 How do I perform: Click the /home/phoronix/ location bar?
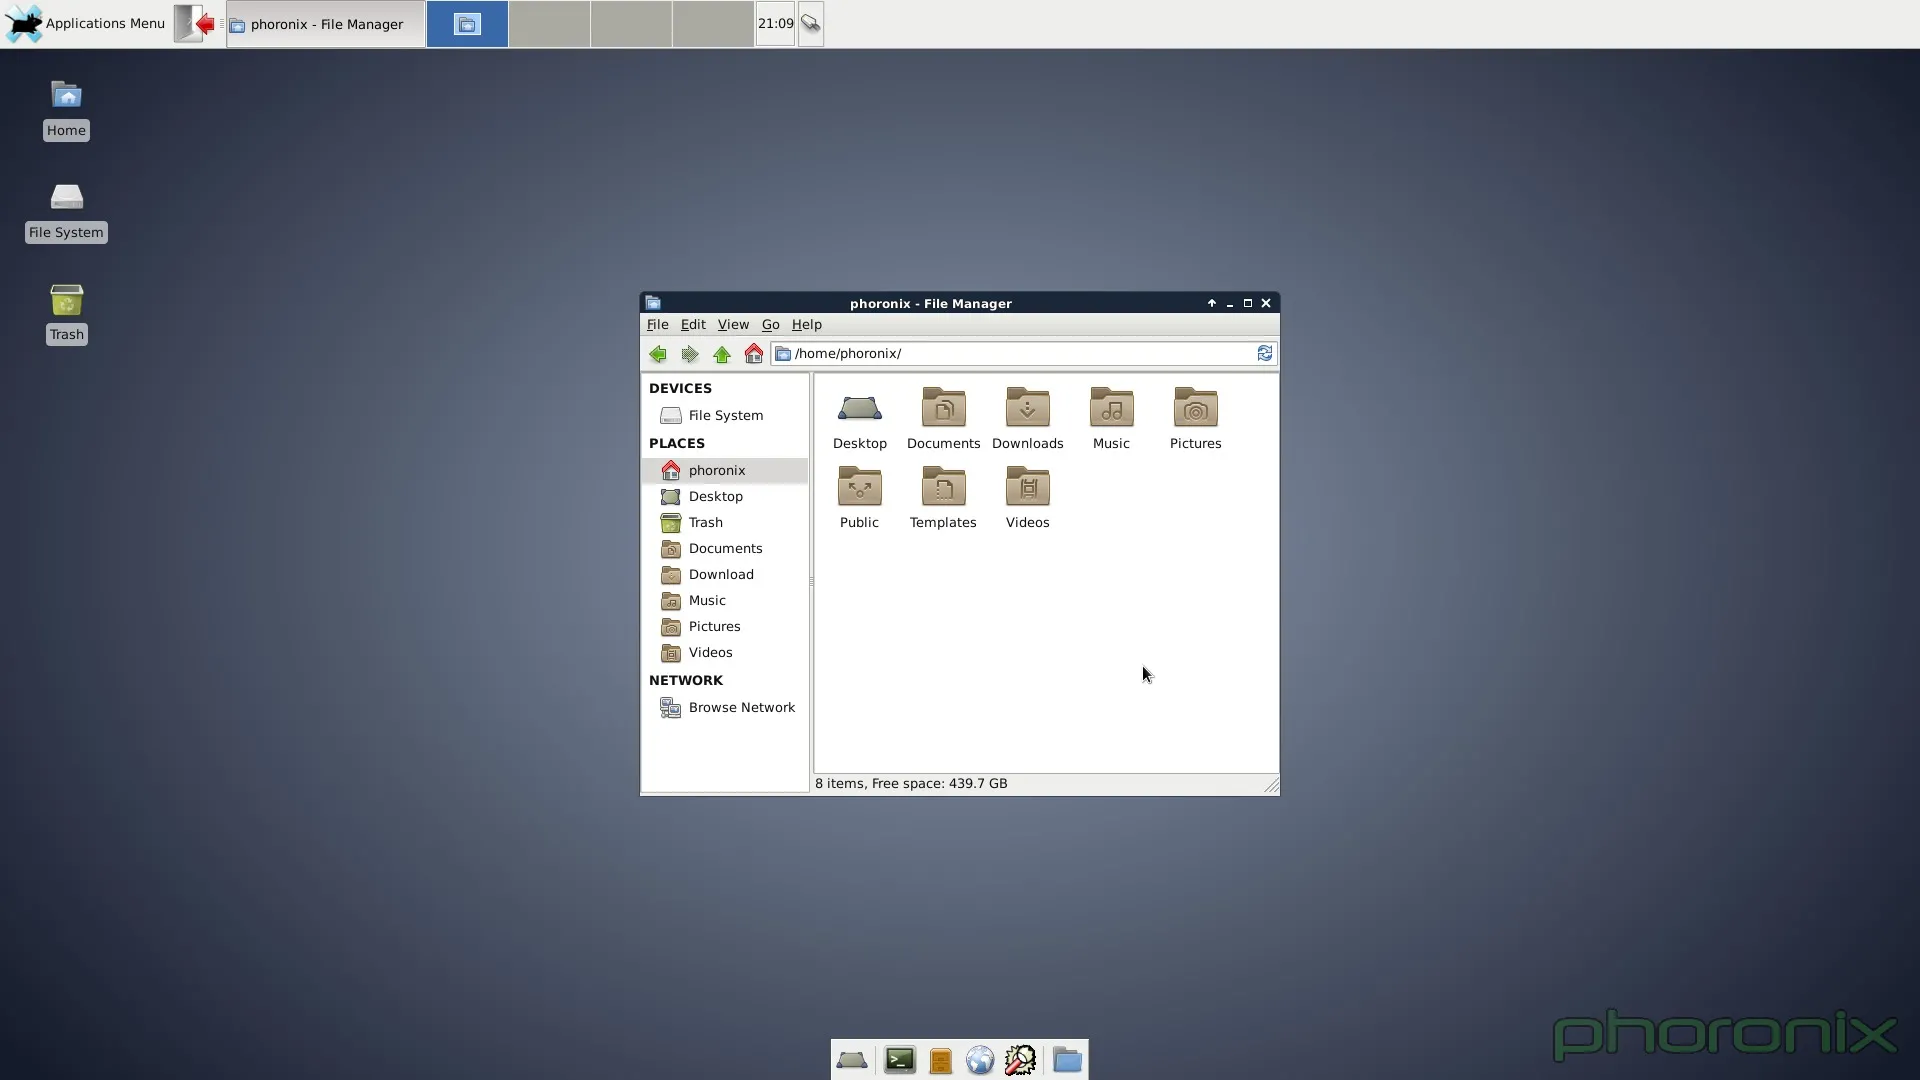coord(1013,353)
